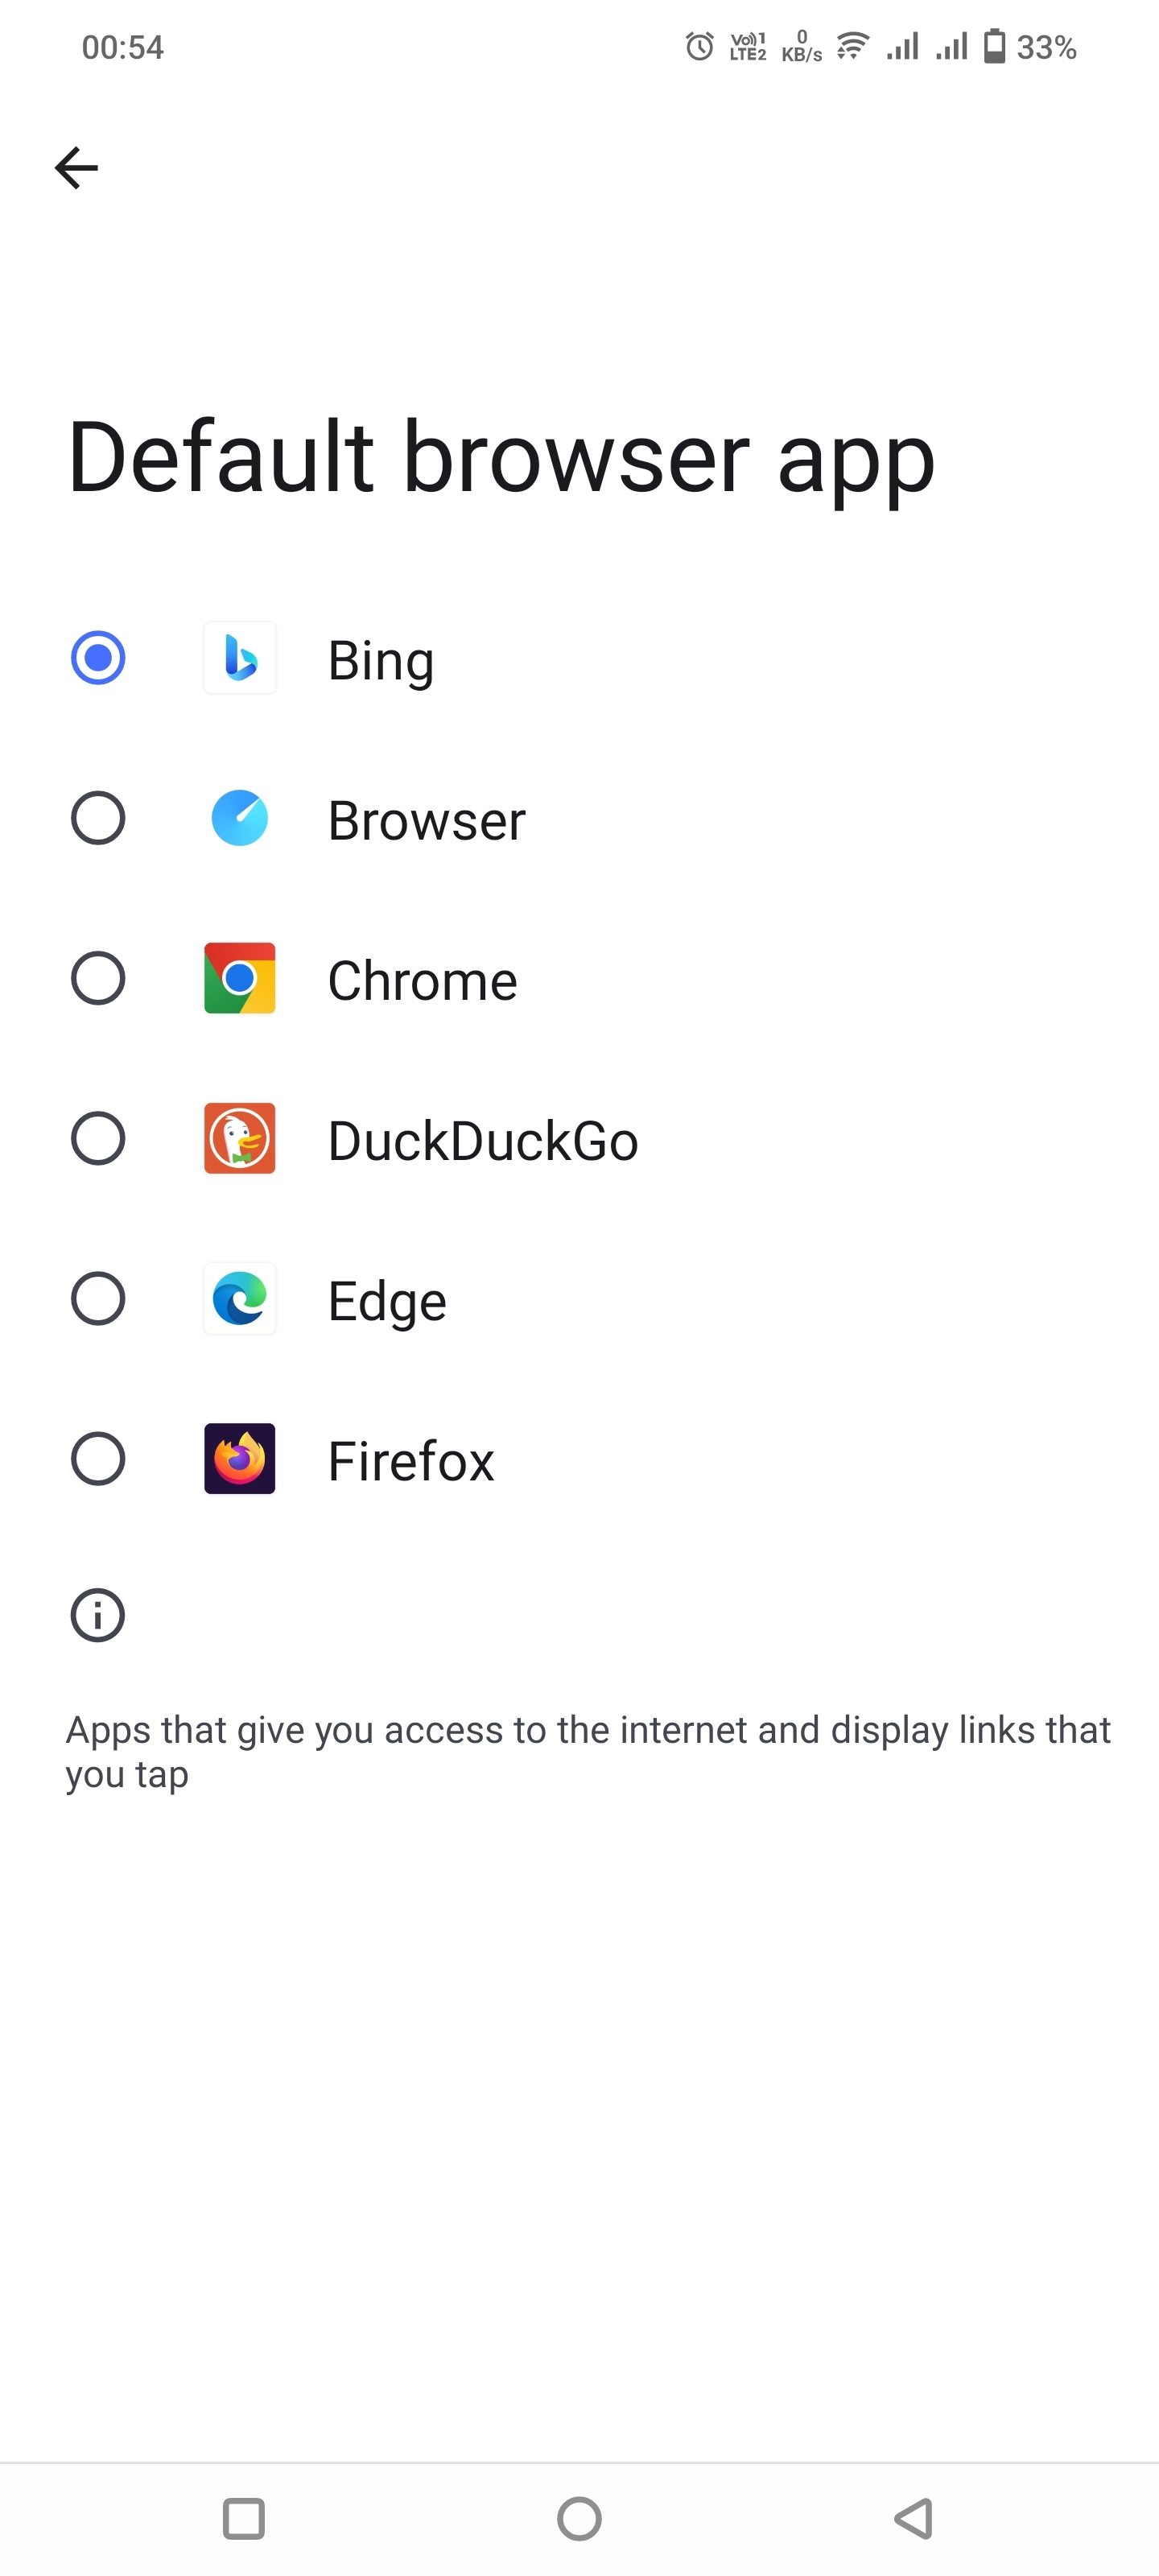Select the Edge radio button

click(x=98, y=1298)
